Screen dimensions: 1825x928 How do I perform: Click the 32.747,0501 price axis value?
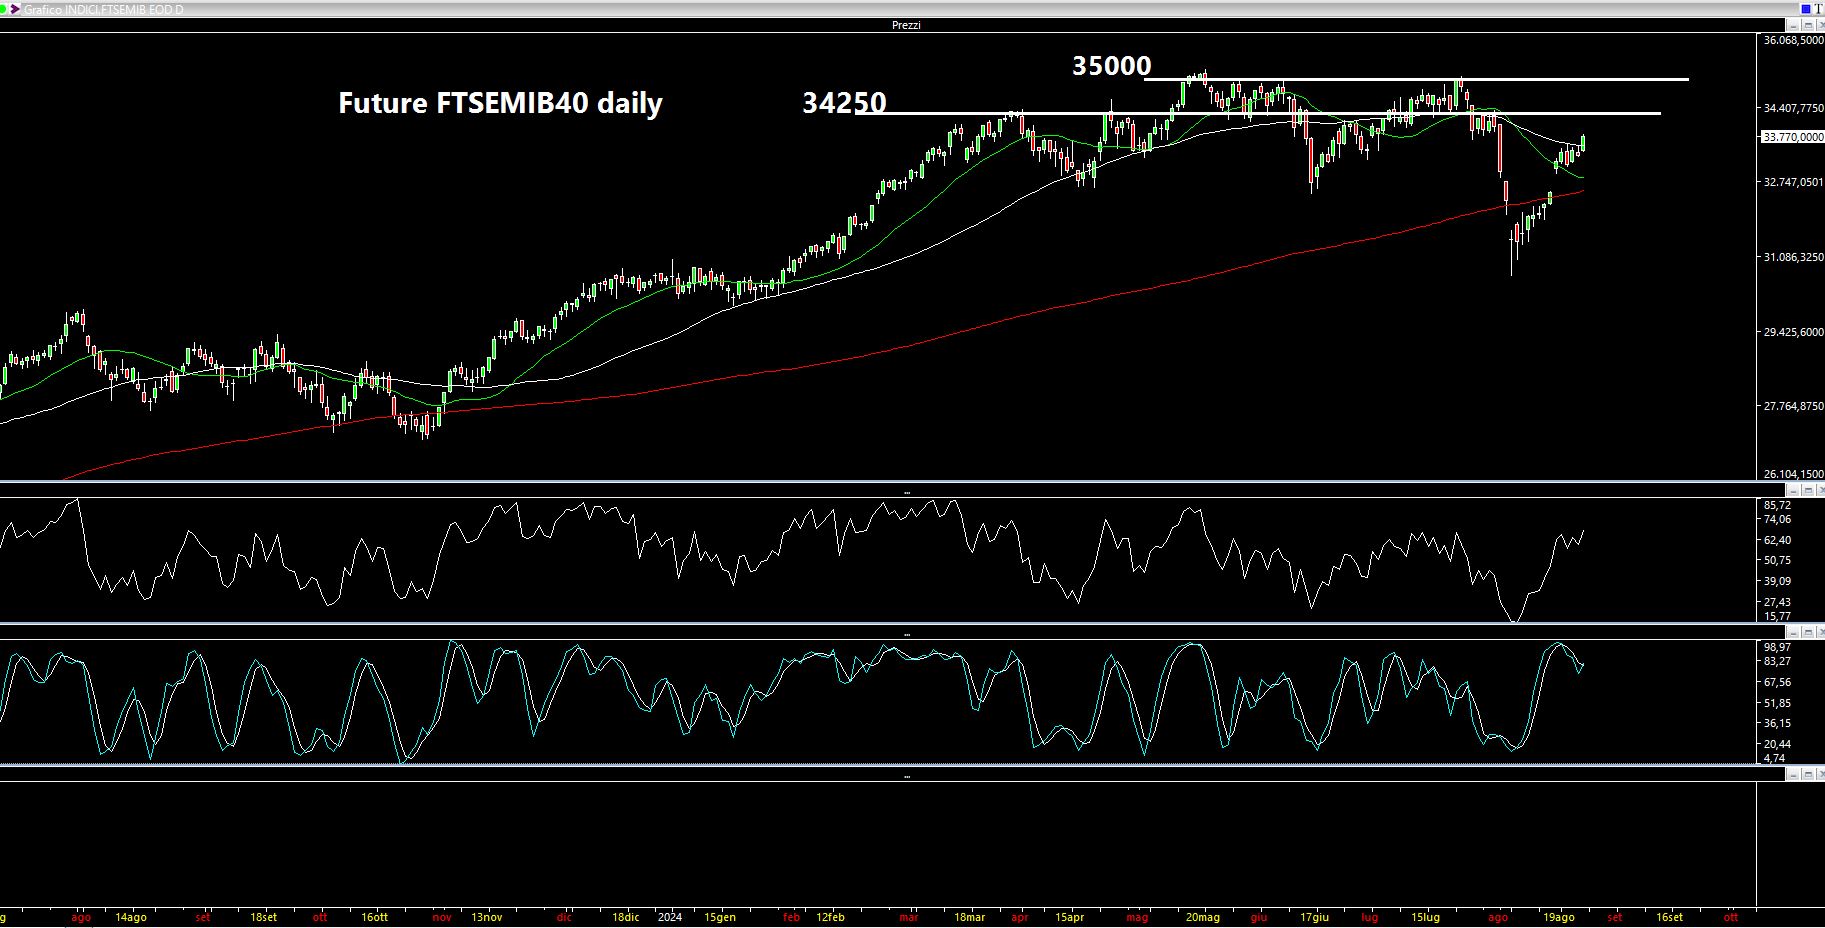pyautogui.click(x=1793, y=182)
